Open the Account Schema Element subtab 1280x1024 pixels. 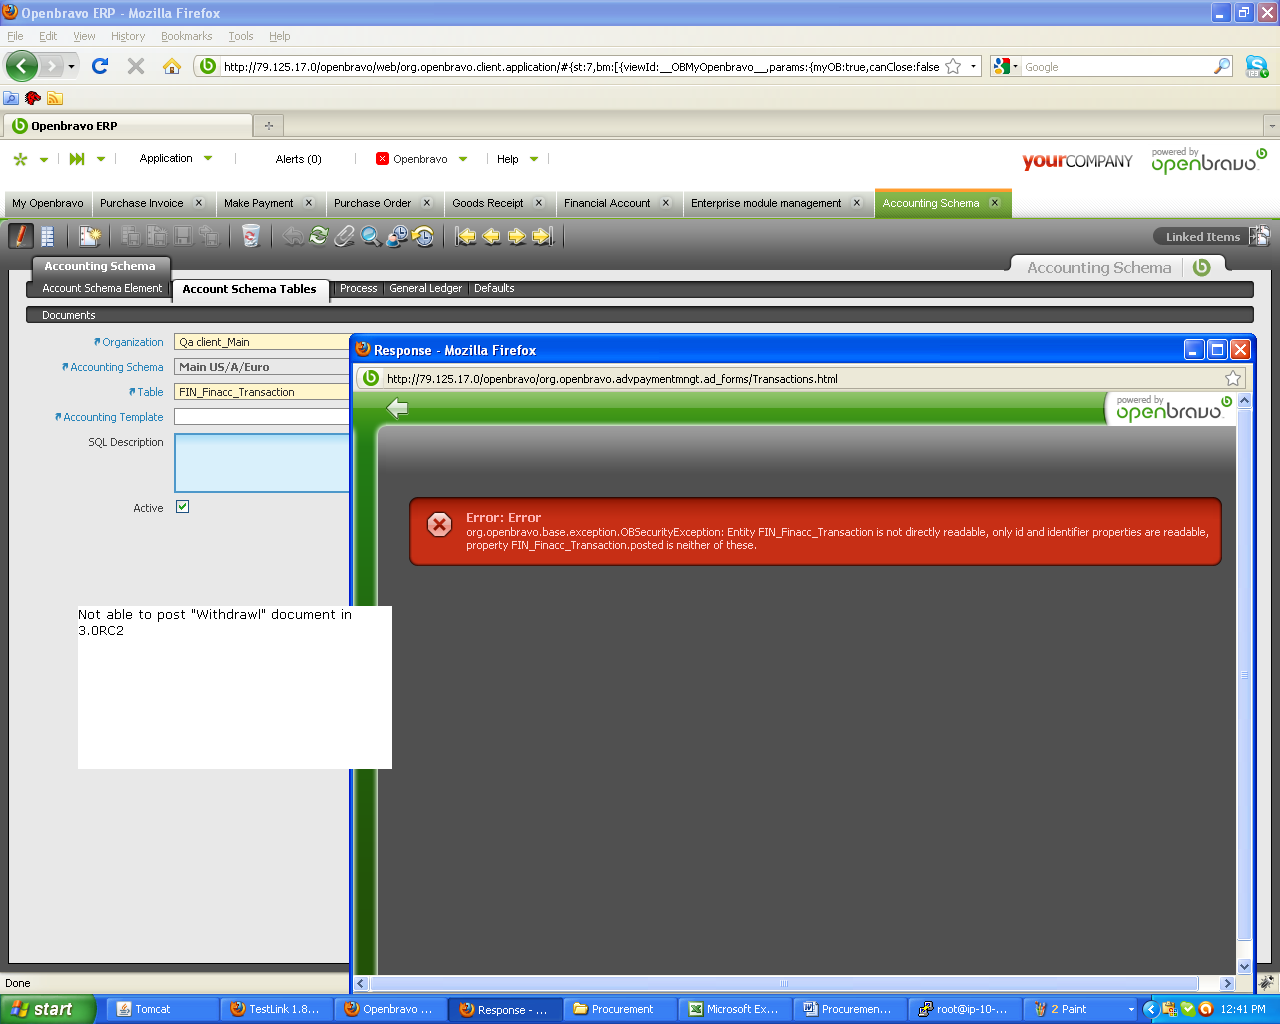click(x=102, y=288)
